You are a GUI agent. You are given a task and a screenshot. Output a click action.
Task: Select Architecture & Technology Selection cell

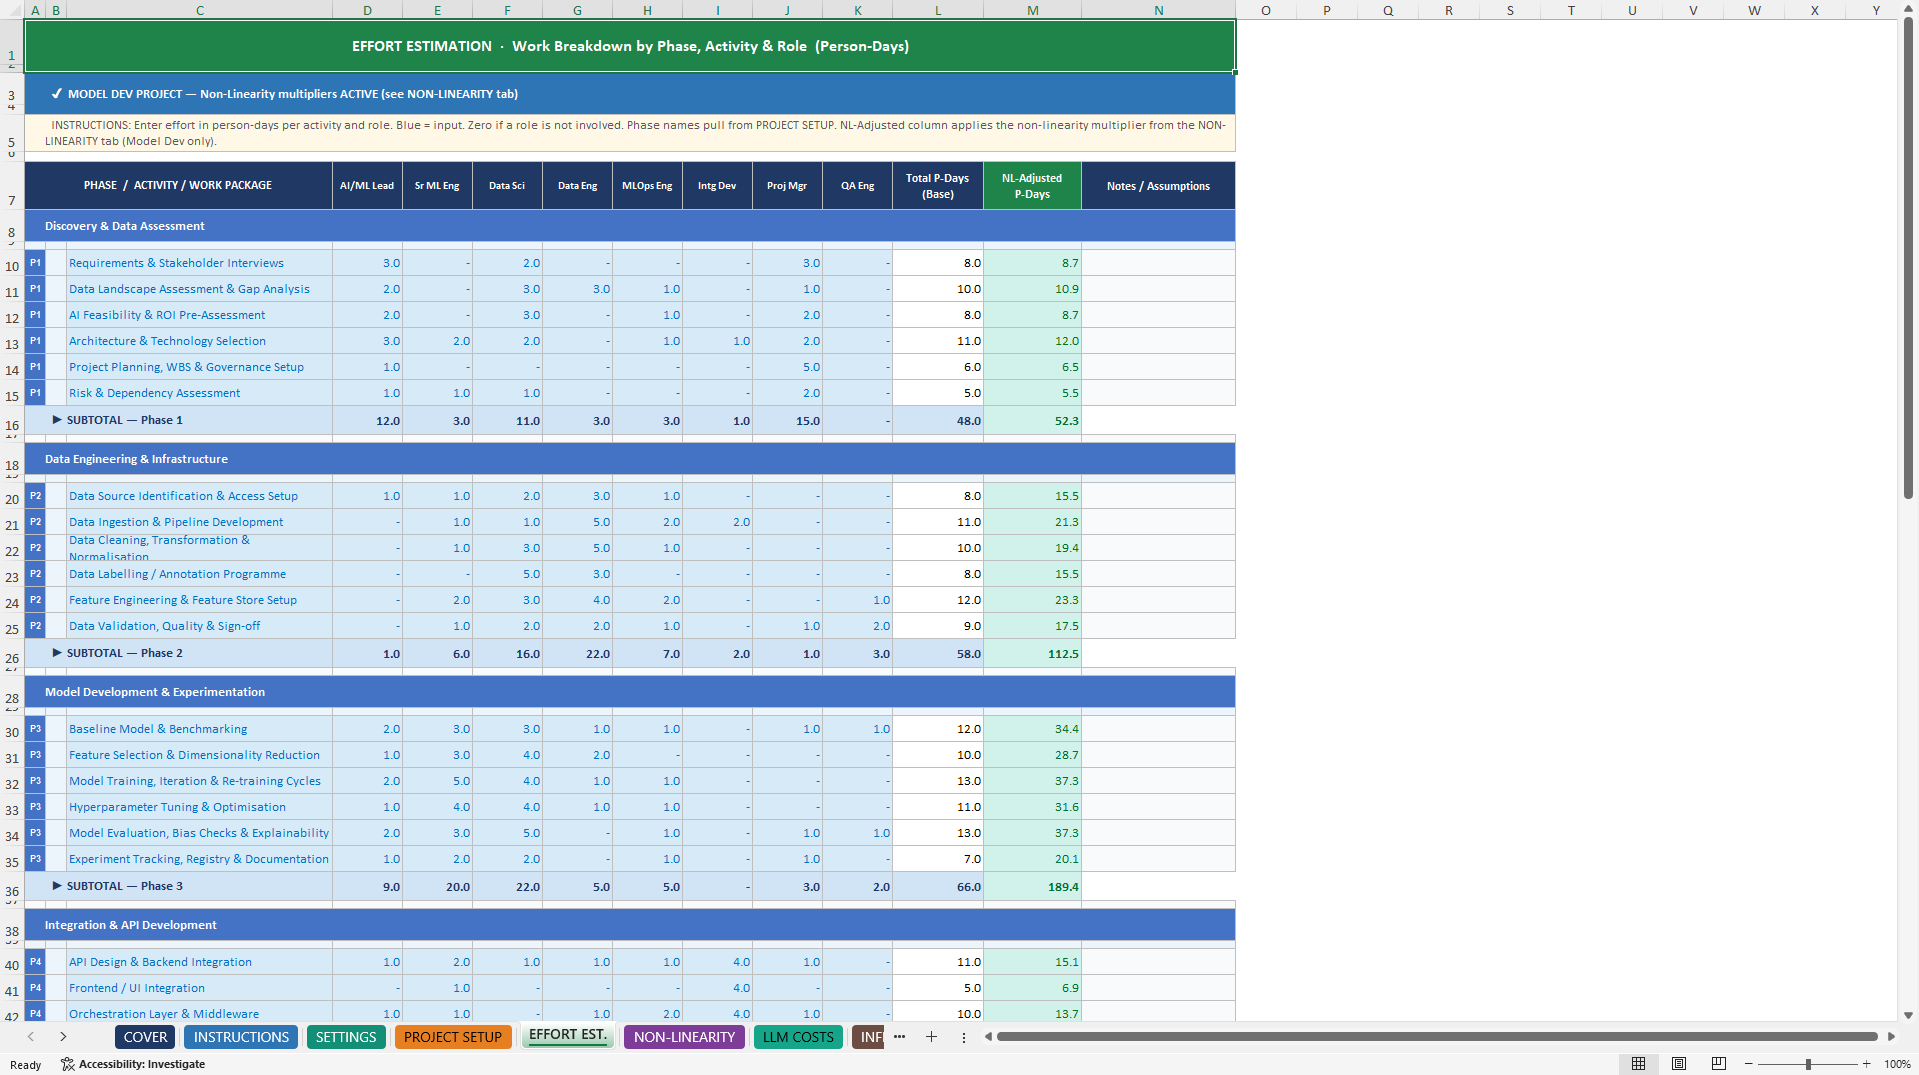point(199,341)
